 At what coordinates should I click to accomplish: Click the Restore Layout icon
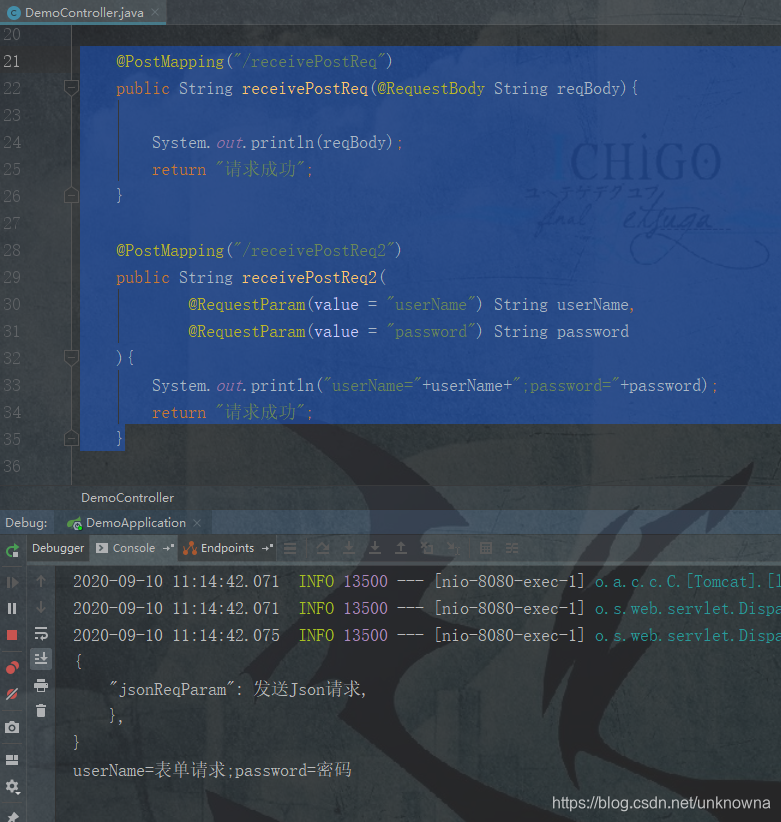tap(12, 760)
